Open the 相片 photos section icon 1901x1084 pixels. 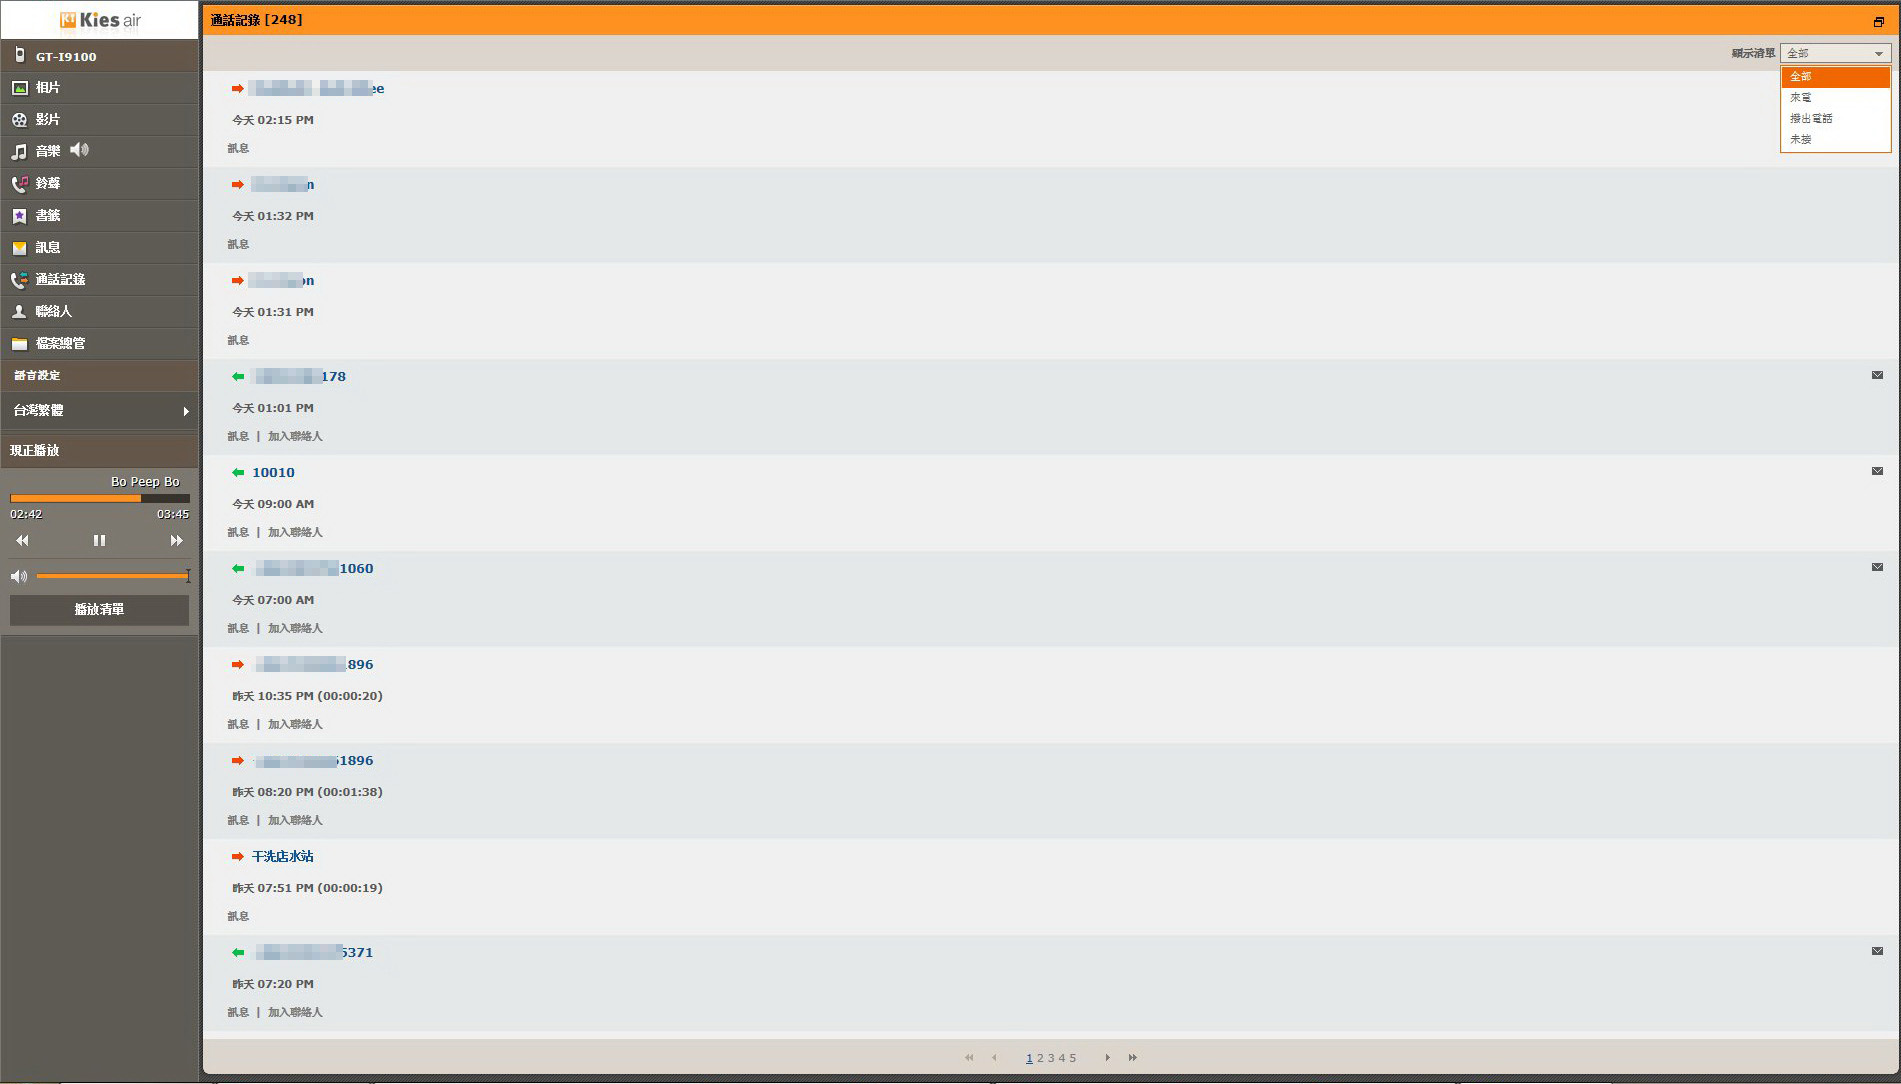19,88
